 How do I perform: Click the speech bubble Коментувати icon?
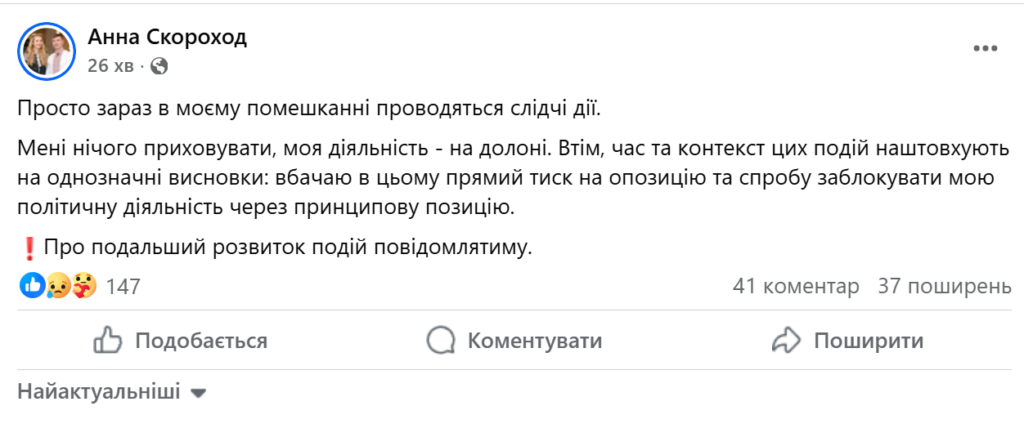440,341
